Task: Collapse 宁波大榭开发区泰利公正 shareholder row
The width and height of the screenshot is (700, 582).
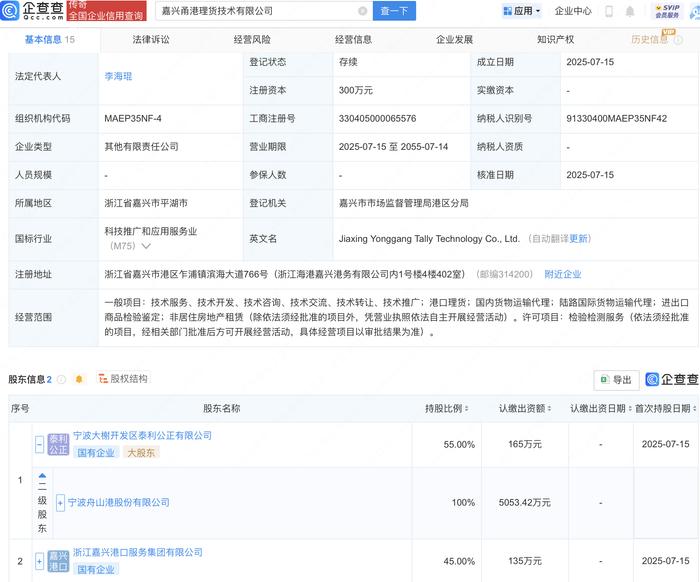Action: pos(39,445)
